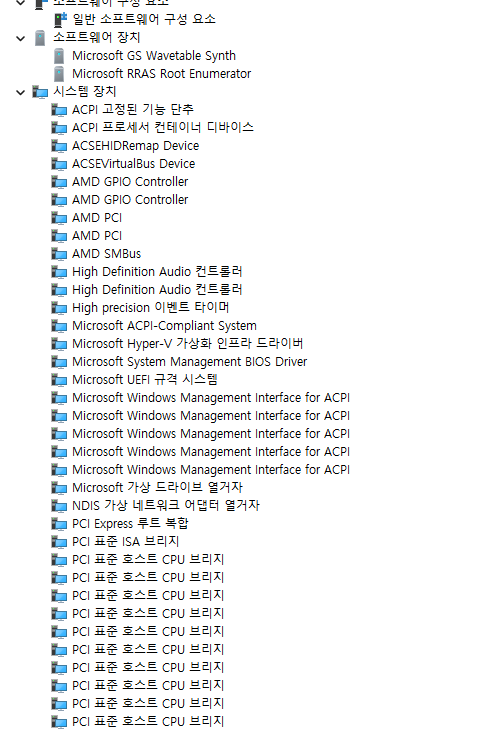Click icon of Microsoft 가상 드라이브 열거자

click(x=59, y=488)
